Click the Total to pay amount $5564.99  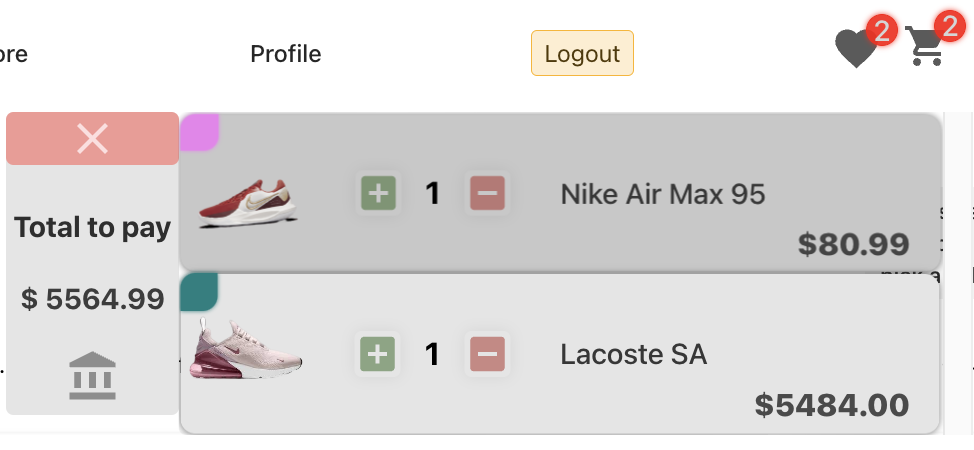pos(92,298)
